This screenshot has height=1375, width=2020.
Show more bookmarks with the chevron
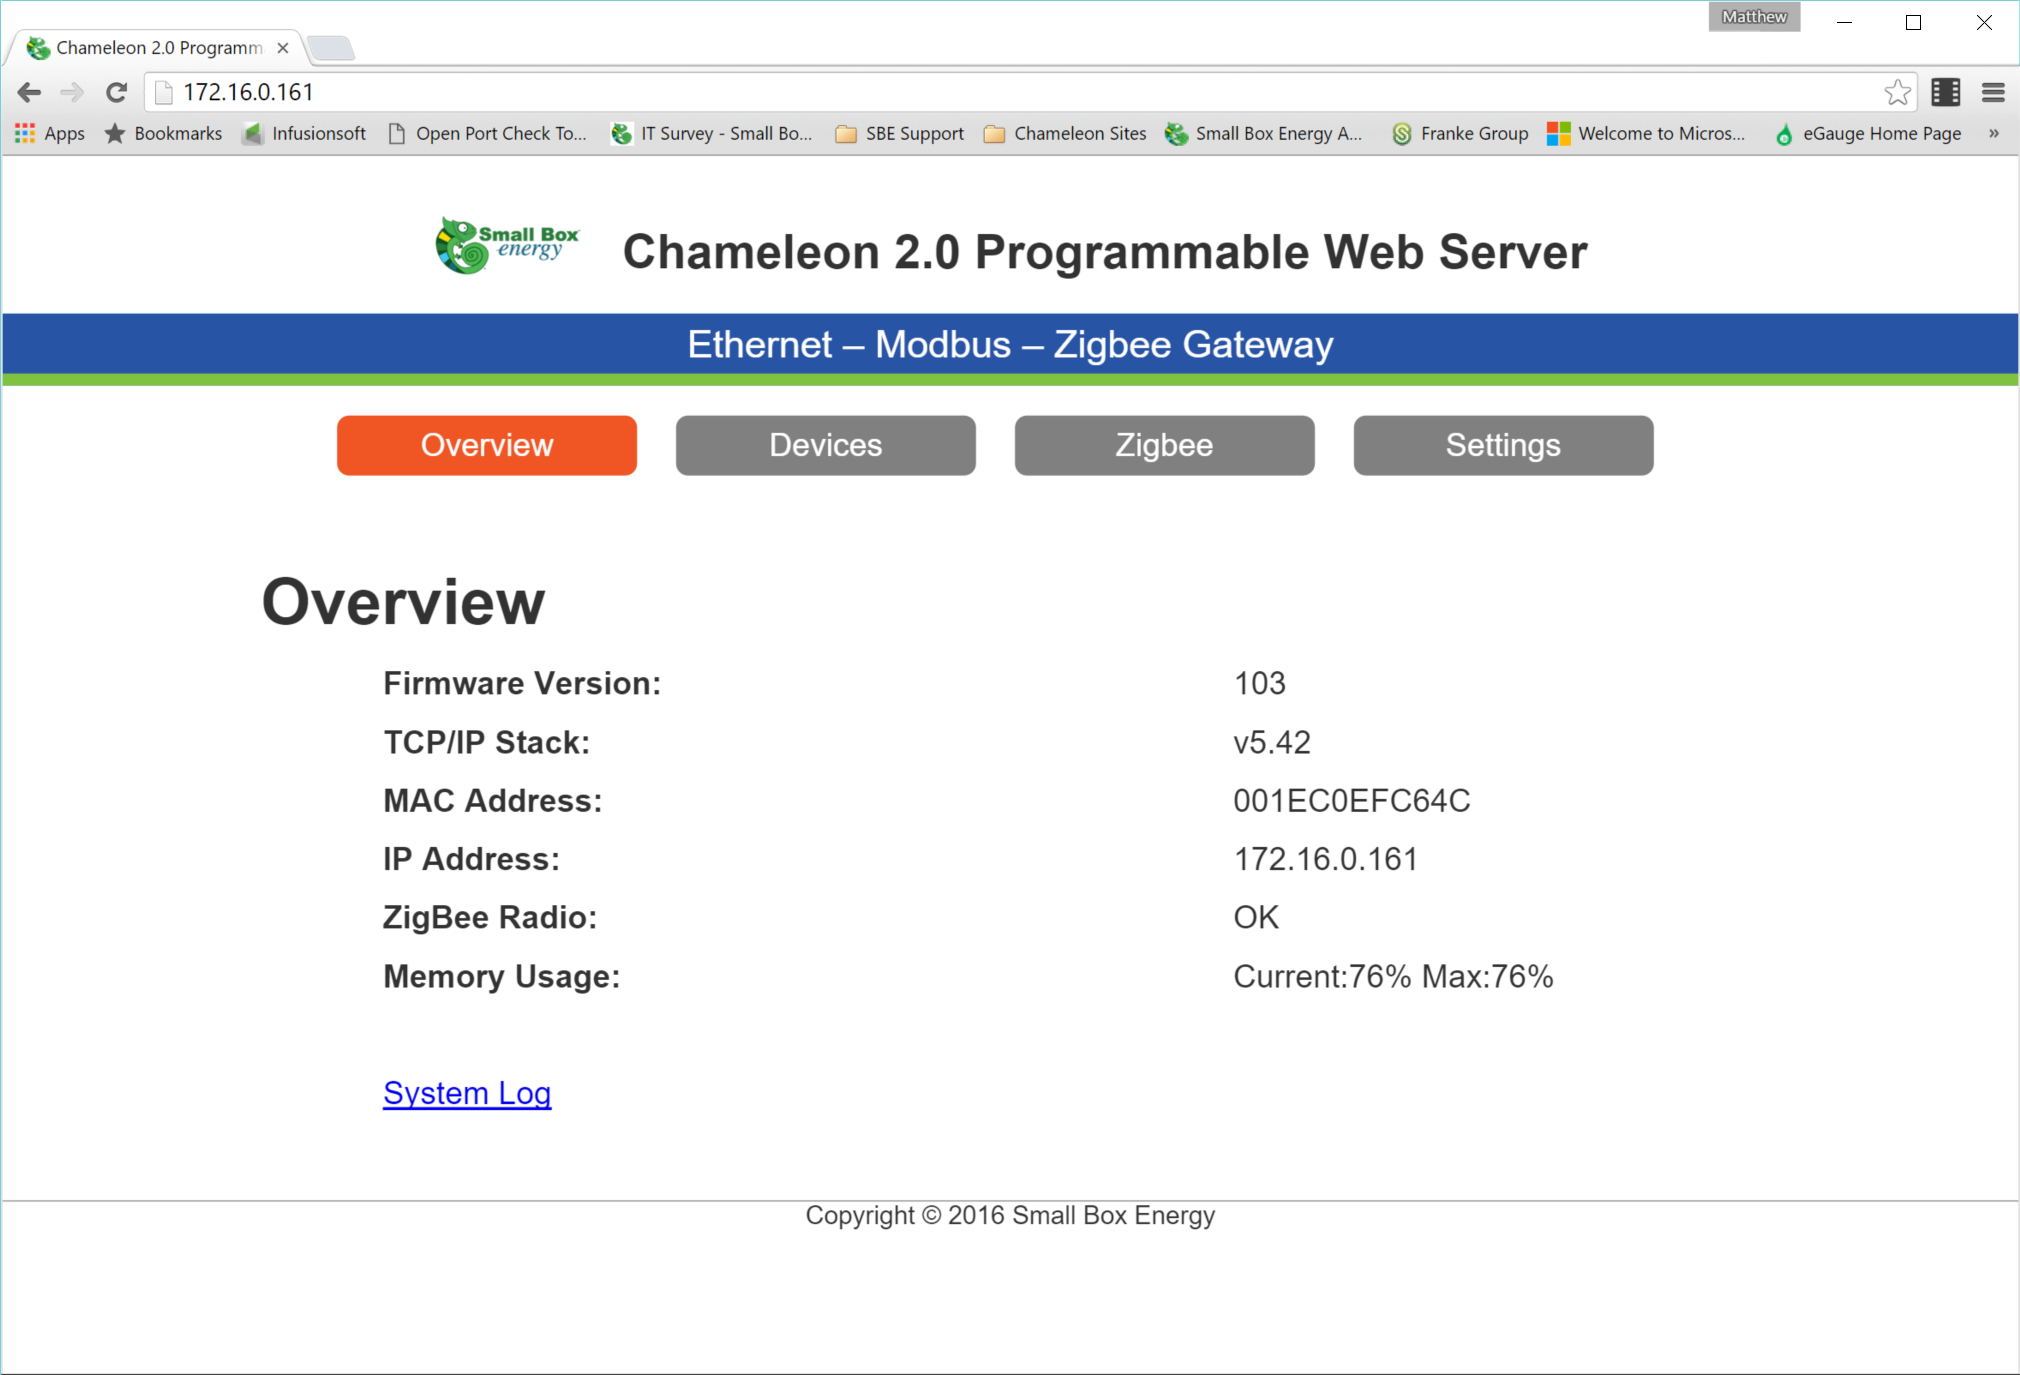[x=1993, y=133]
